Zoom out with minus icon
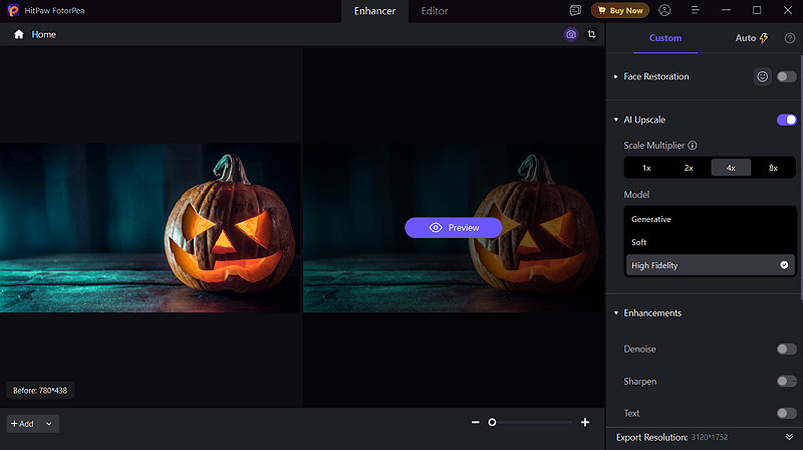 [475, 422]
